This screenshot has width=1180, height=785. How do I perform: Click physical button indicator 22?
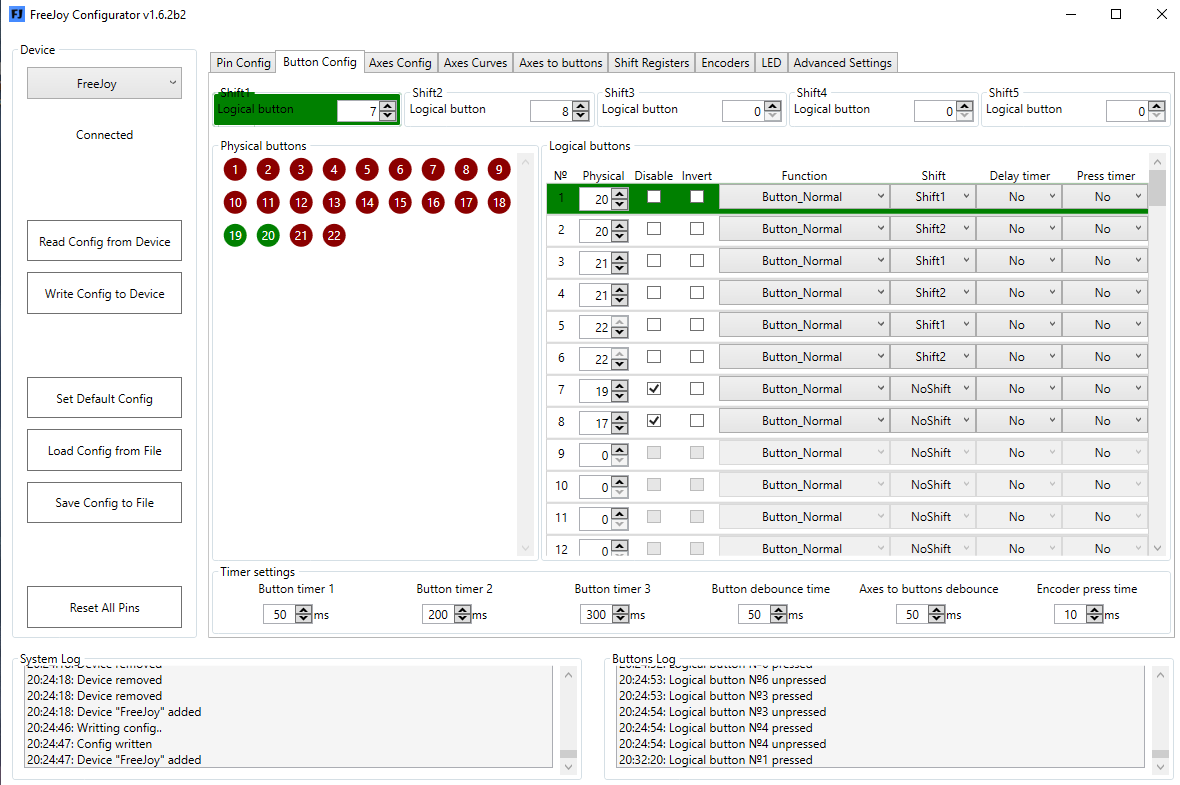(333, 236)
